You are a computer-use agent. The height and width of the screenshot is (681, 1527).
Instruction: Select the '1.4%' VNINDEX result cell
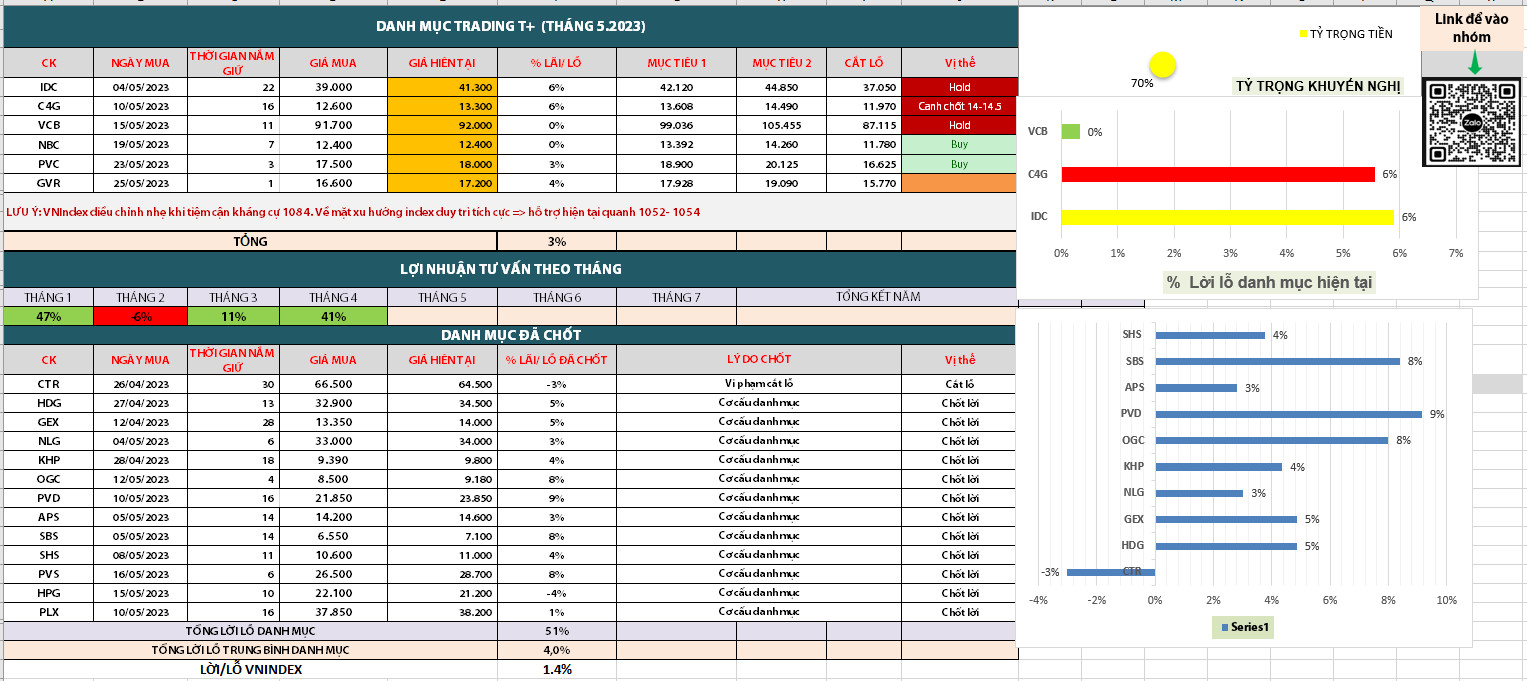point(557,669)
